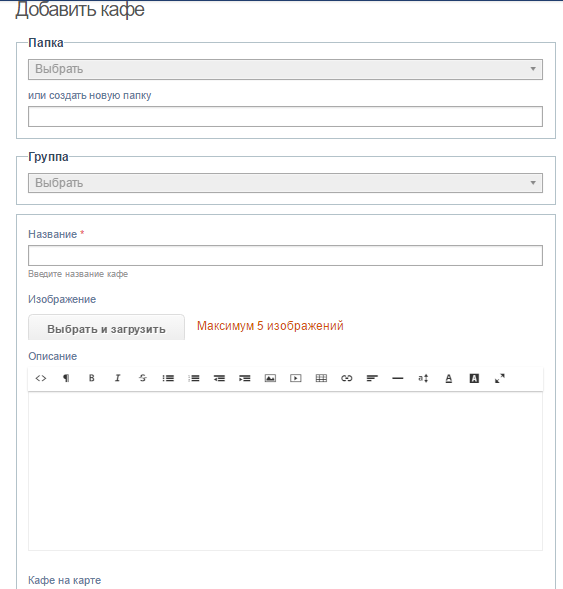Open the font color picker
Screen dimensions: 563x589
(x=448, y=378)
